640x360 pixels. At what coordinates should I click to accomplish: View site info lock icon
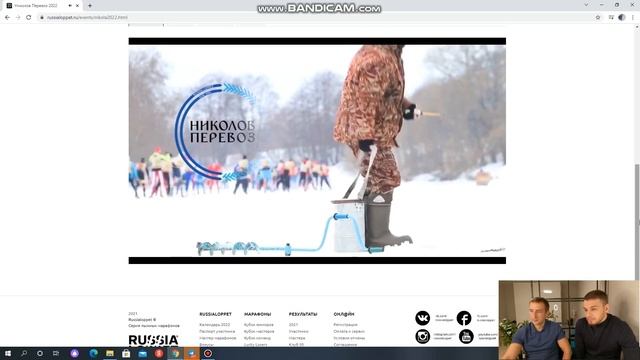tap(42, 17)
